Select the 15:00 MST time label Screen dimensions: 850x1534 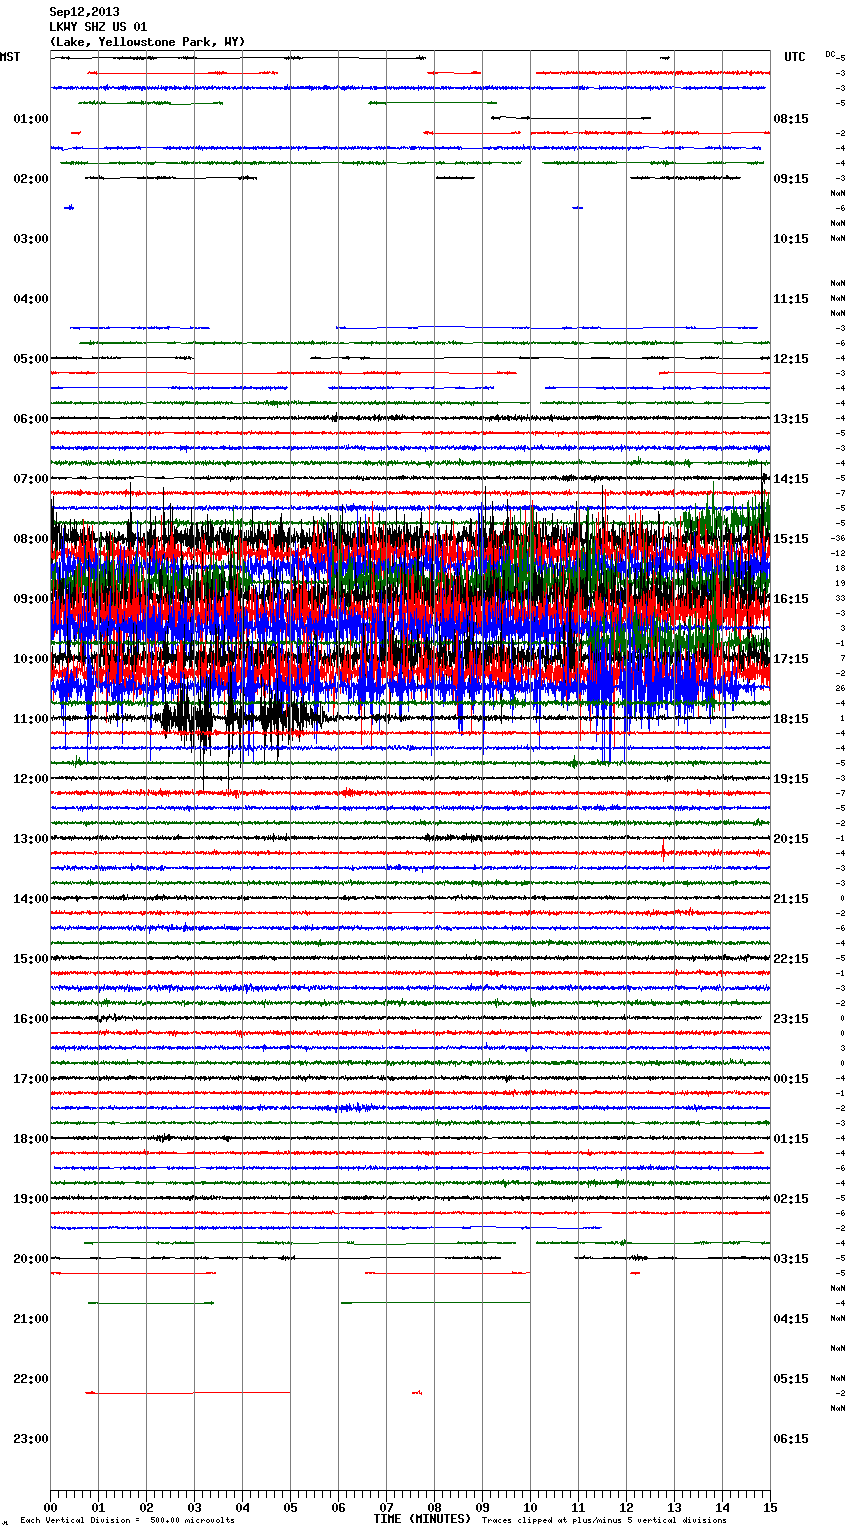point(31,959)
